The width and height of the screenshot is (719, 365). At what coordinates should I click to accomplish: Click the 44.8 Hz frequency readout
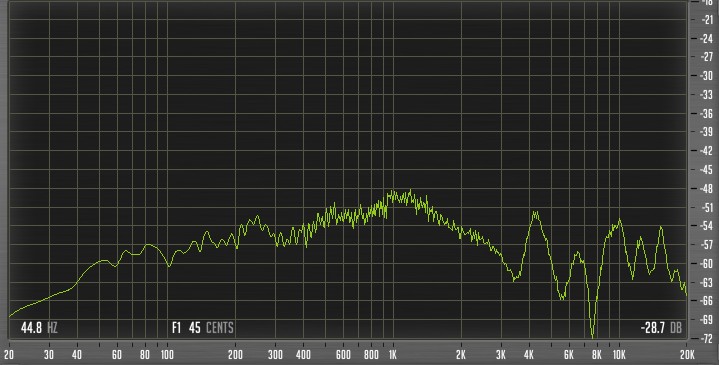pos(39,328)
